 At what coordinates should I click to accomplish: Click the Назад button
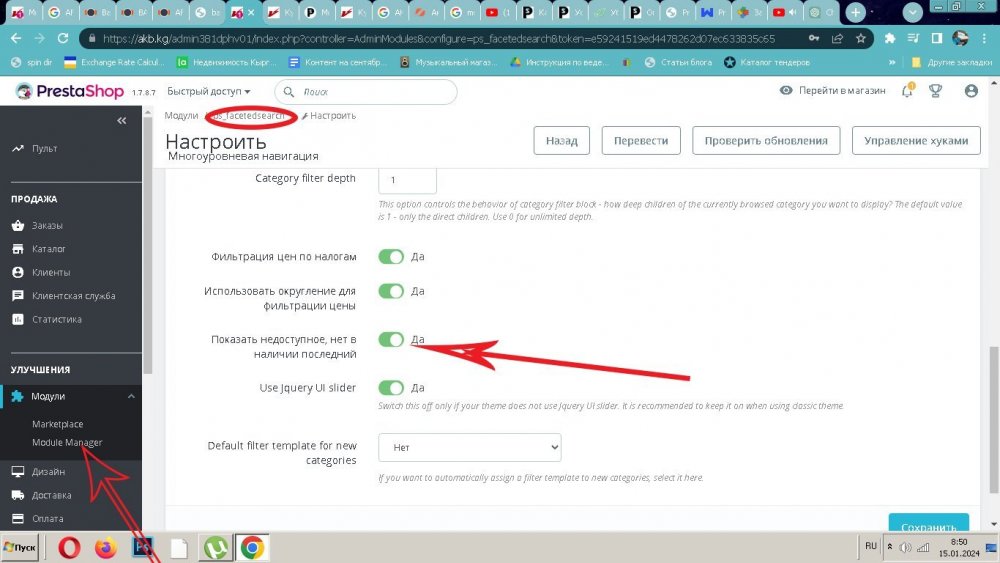[561, 140]
